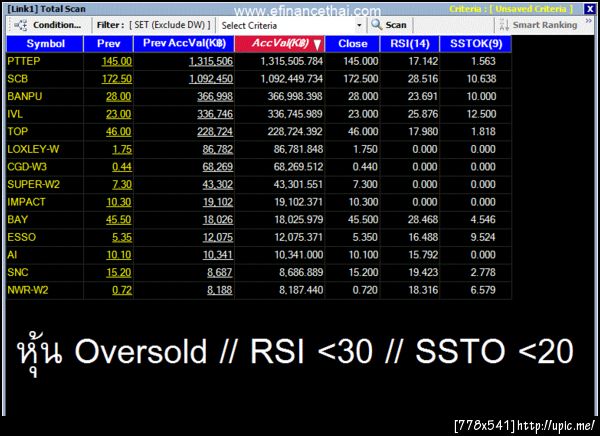Click the Smart Ranking sort icon
This screenshot has width=600, height=436.
(x=504, y=25)
